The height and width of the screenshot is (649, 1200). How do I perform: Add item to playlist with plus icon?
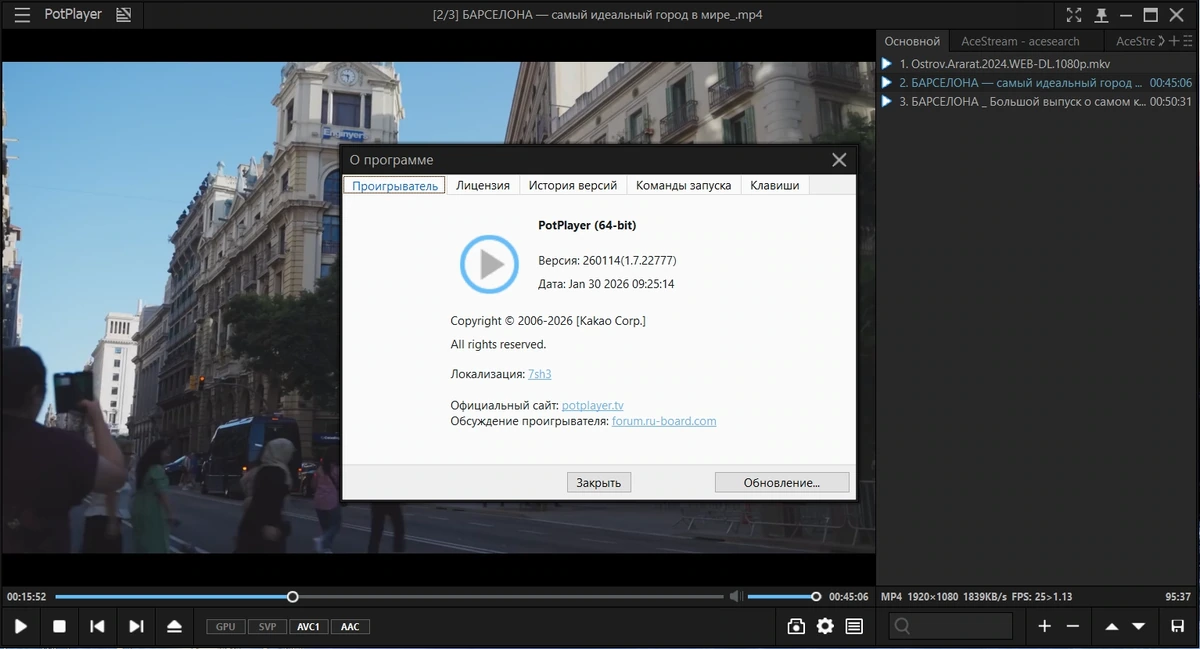point(1044,626)
